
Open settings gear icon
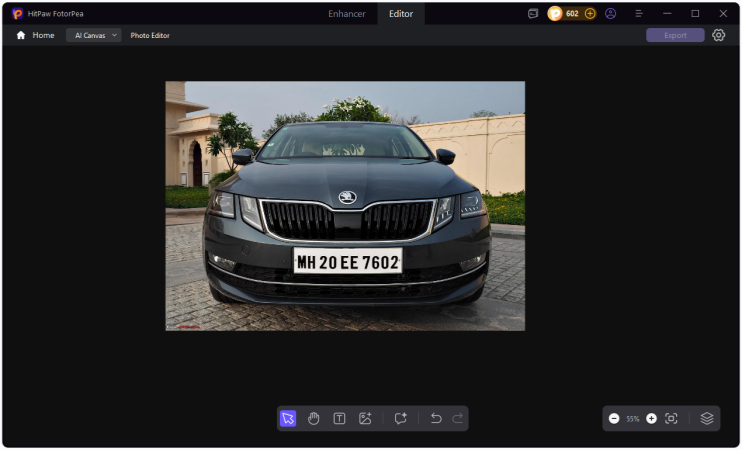pyautogui.click(x=718, y=35)
